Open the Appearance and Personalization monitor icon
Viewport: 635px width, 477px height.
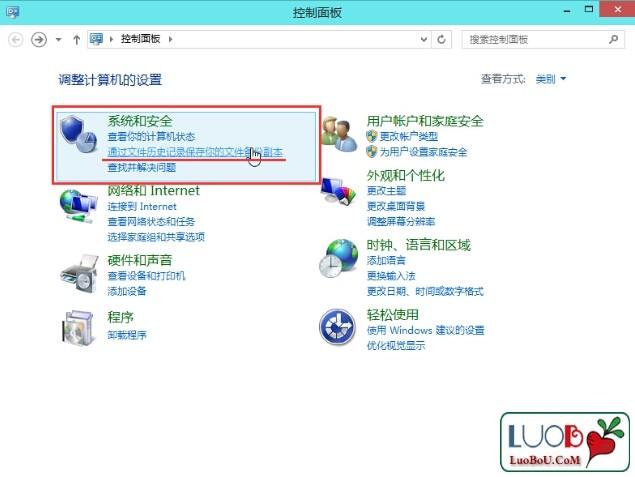pyautogui.click(x=339, y=192)
